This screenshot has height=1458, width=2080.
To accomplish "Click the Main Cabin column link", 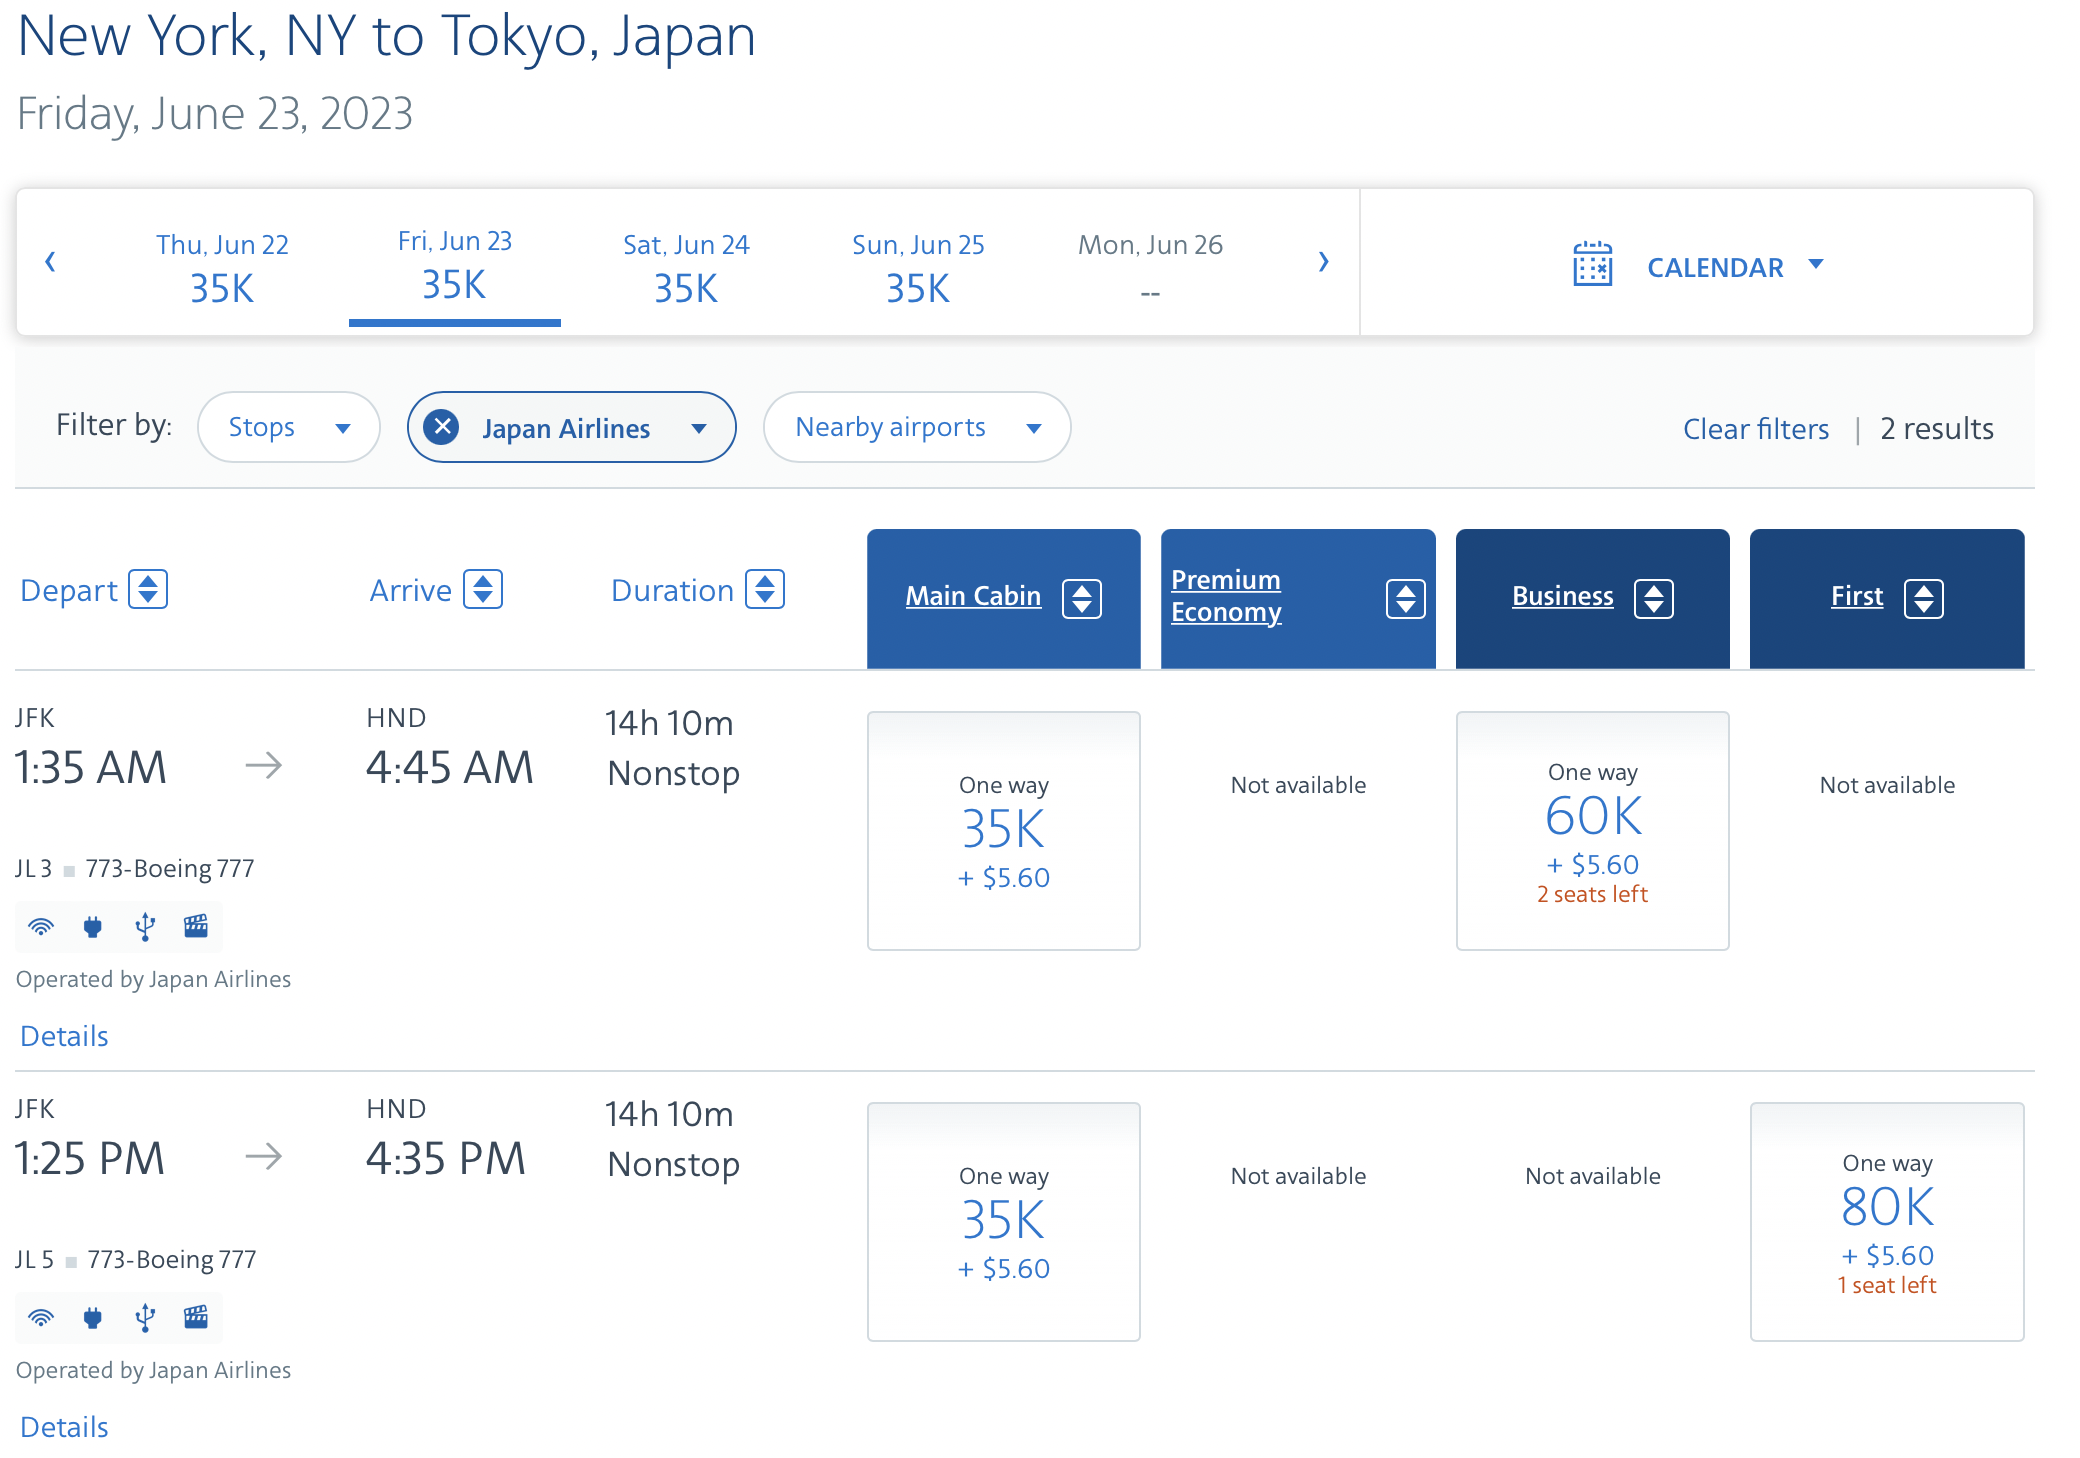I will [x=973, y=596].
